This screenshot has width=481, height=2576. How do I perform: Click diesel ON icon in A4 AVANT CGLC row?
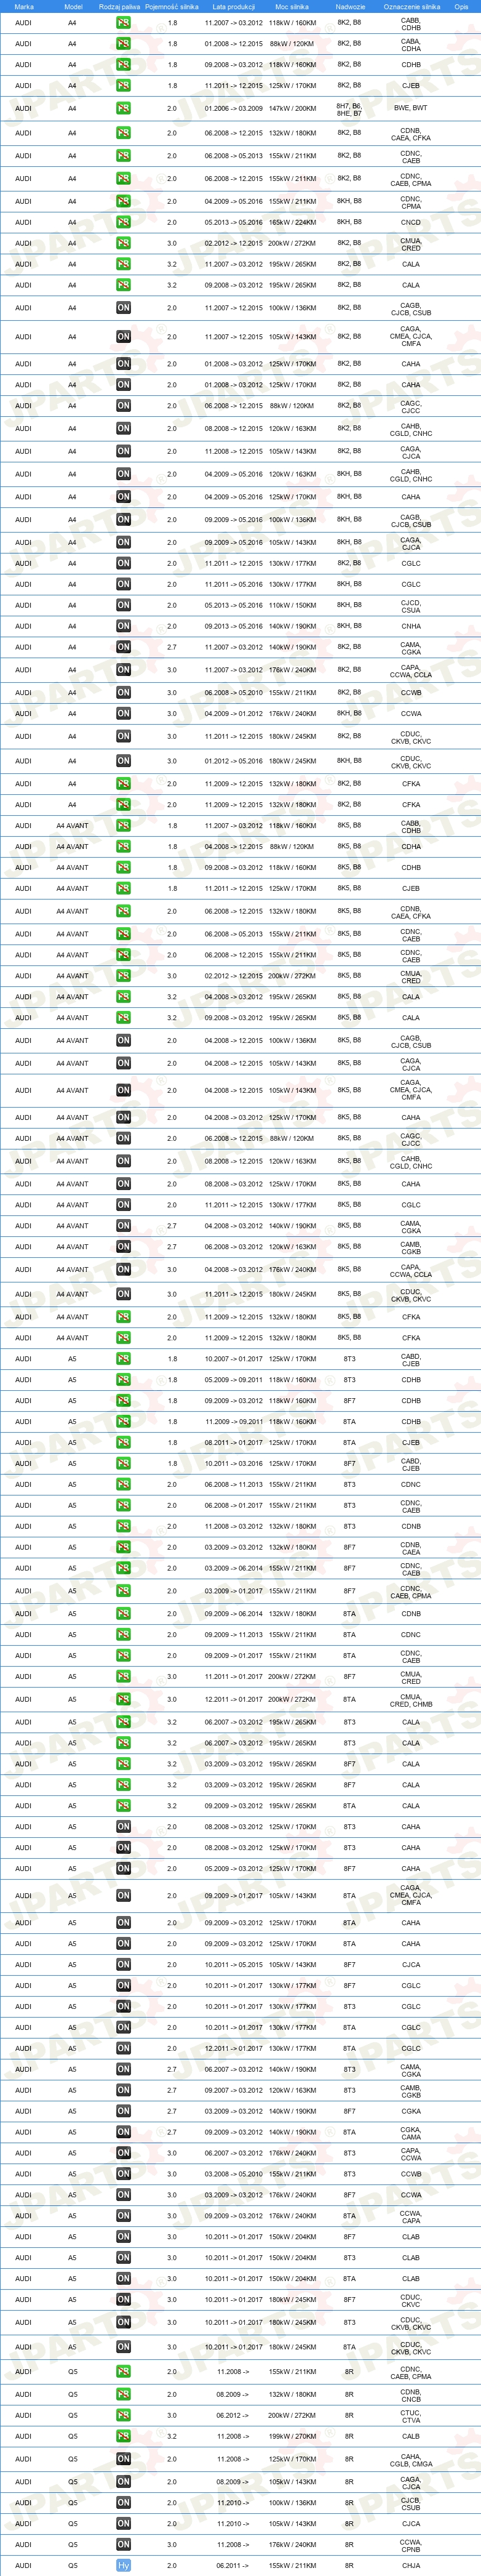coord(123,1205)
